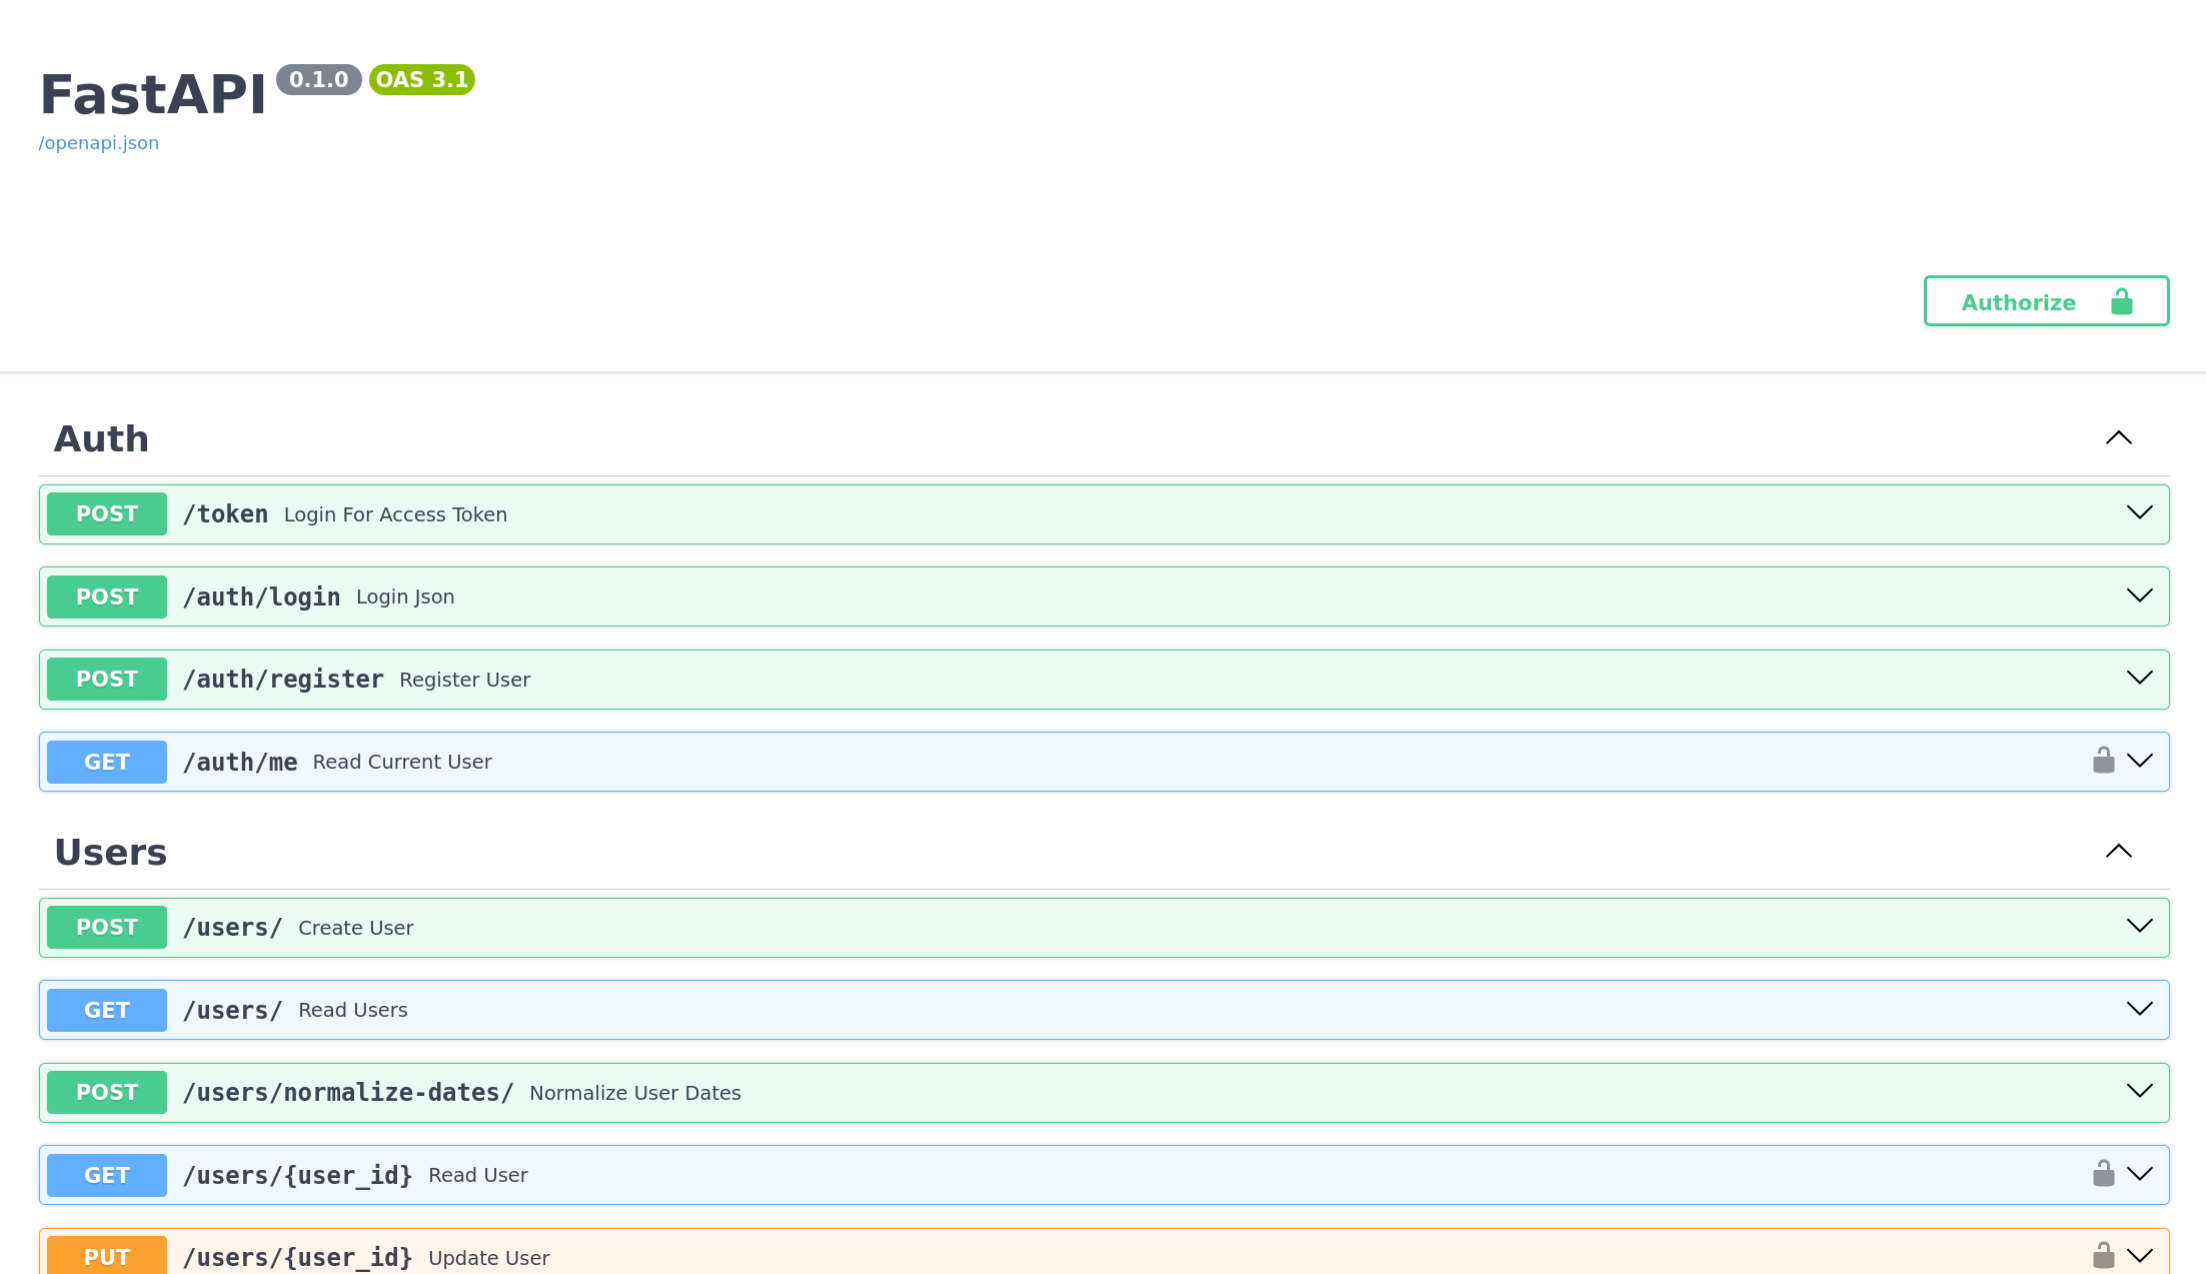Open the /openapi.json link
The image size is (2206, 1274).
point(99,143)
